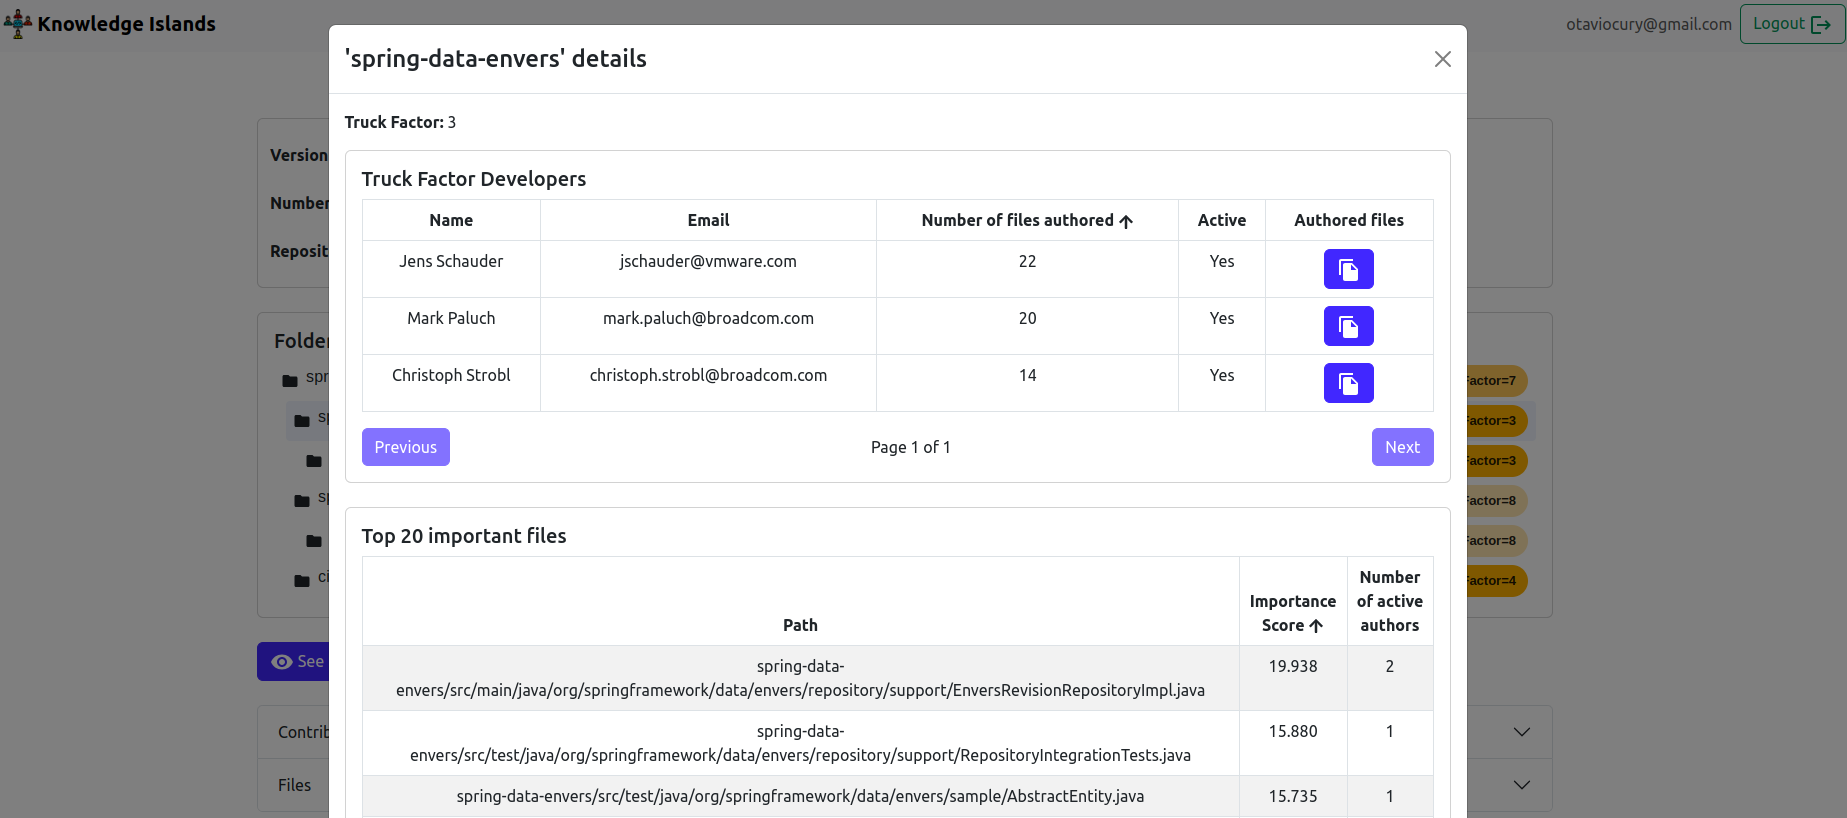Close the spring-data-envers details dialog
The height and width of the screenshot is (818, 1847).
coord(1442,59)
